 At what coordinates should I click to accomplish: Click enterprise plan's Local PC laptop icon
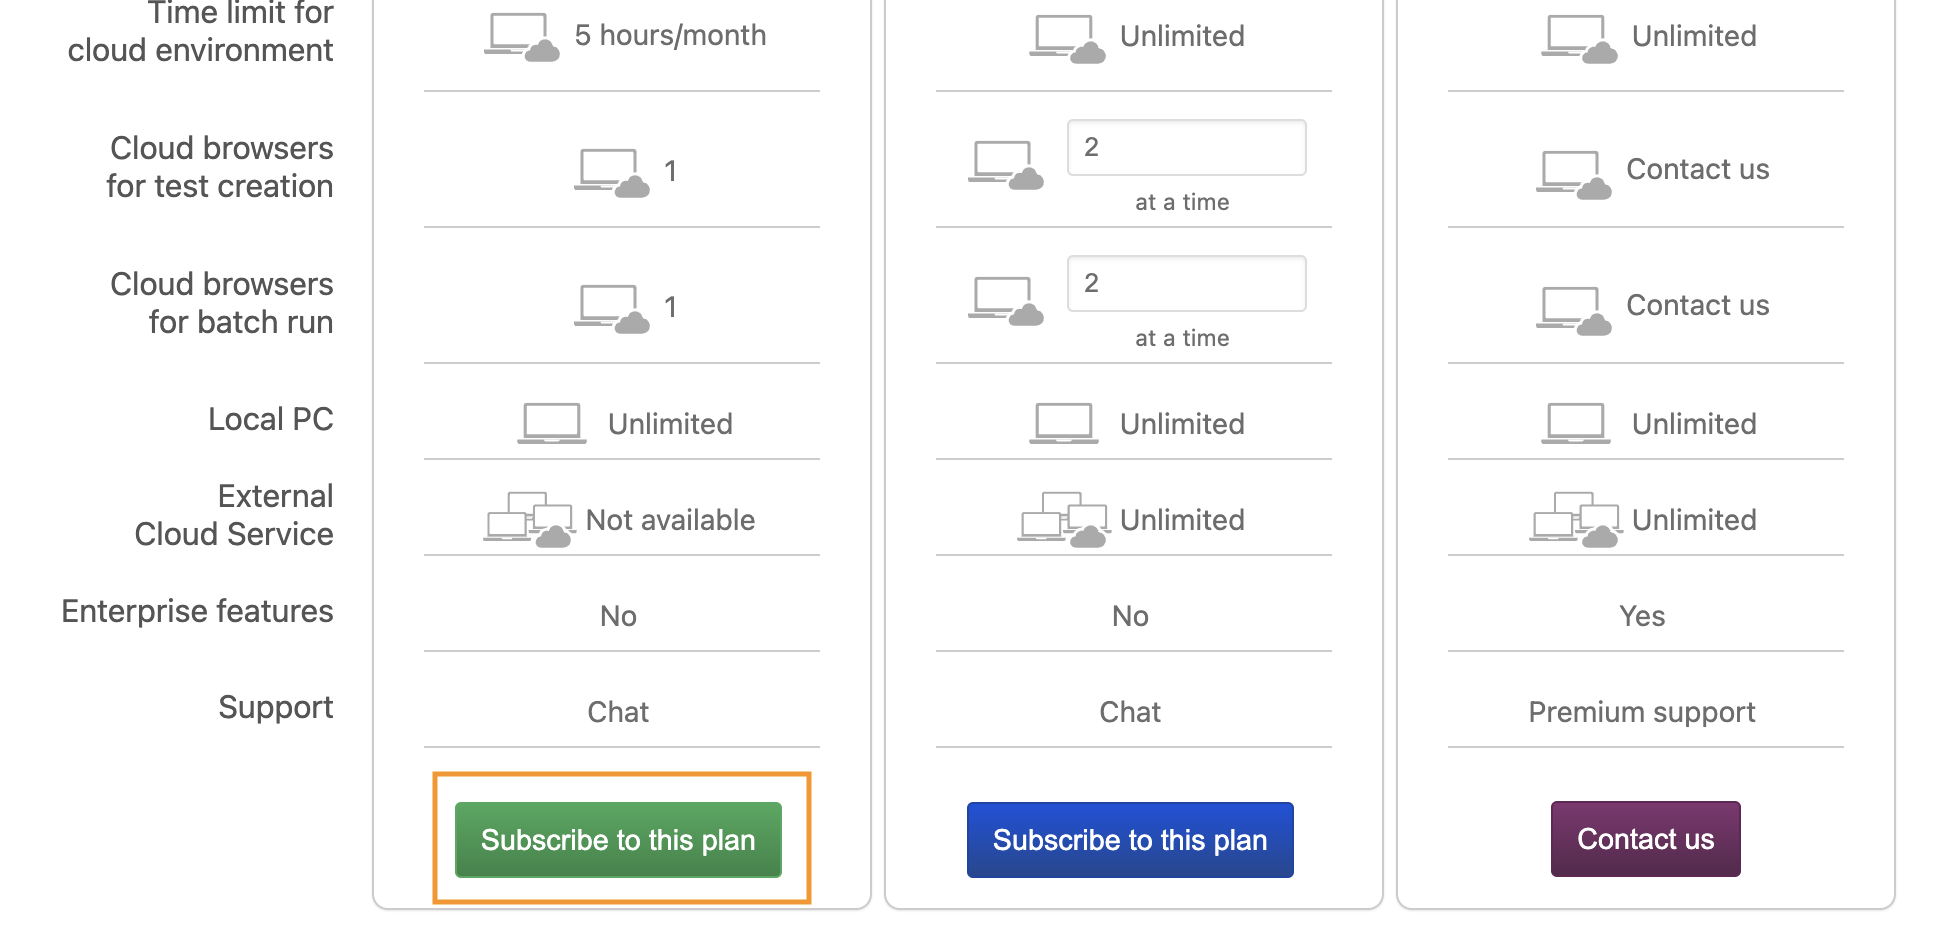pyautogui.click(x=1576, y=423)
